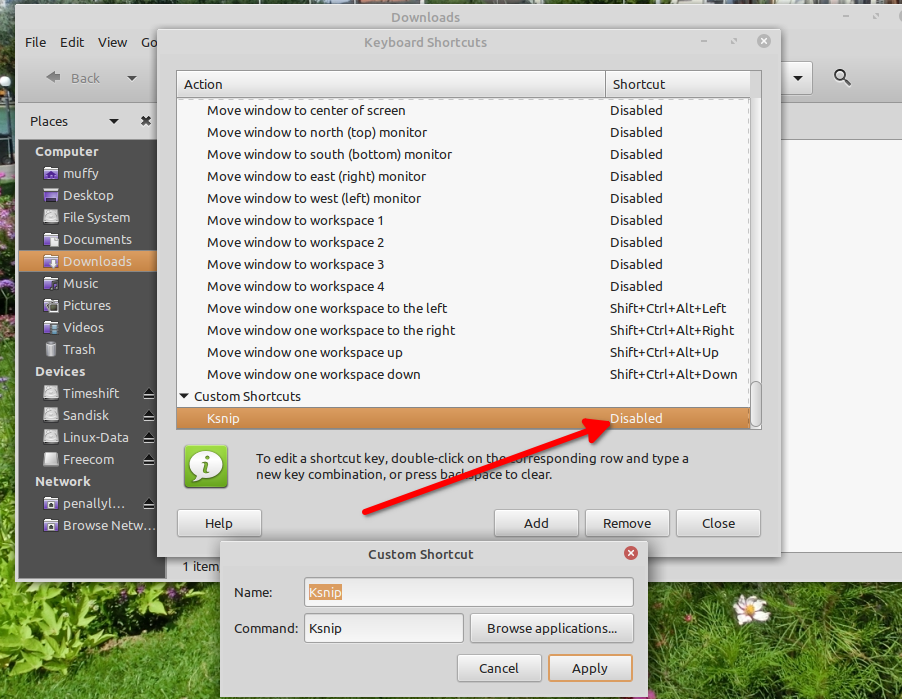Open Browse Network icon in sidebar
The width and height of the screenshot is (902, 699).
pyautogui.click(x=51, y=525)
